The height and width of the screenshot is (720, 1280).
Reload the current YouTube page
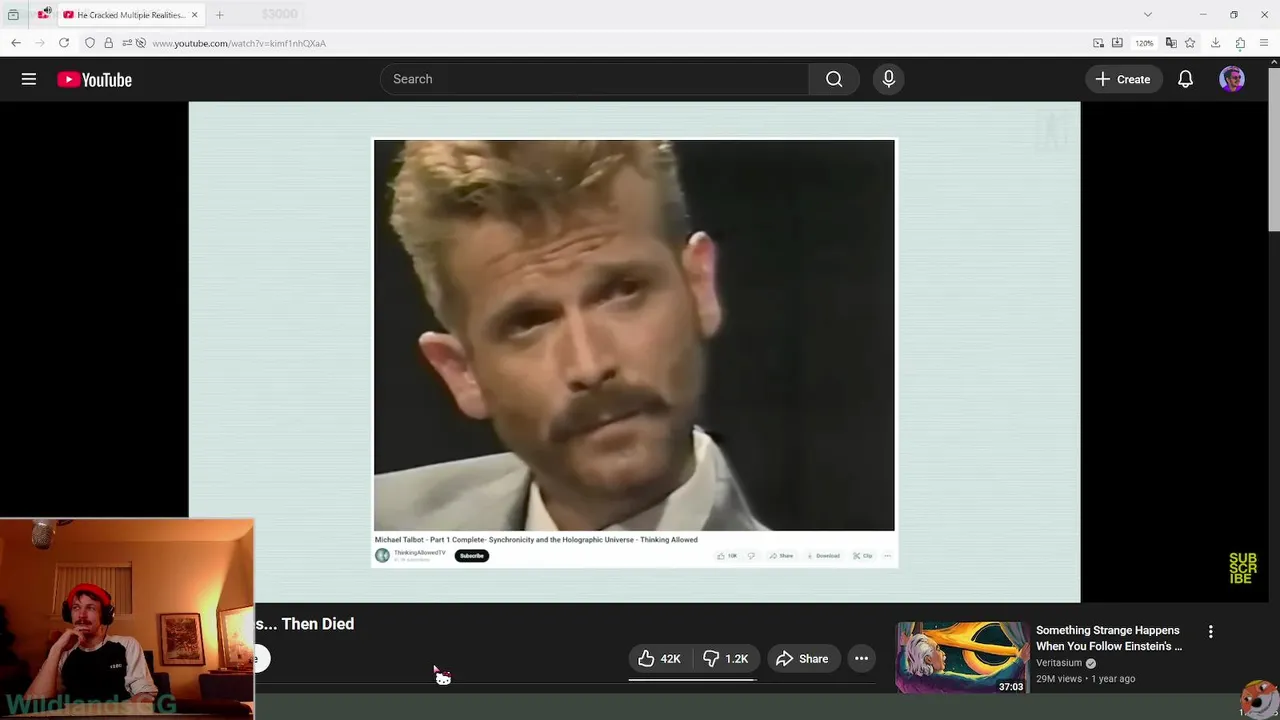point(64,43)
